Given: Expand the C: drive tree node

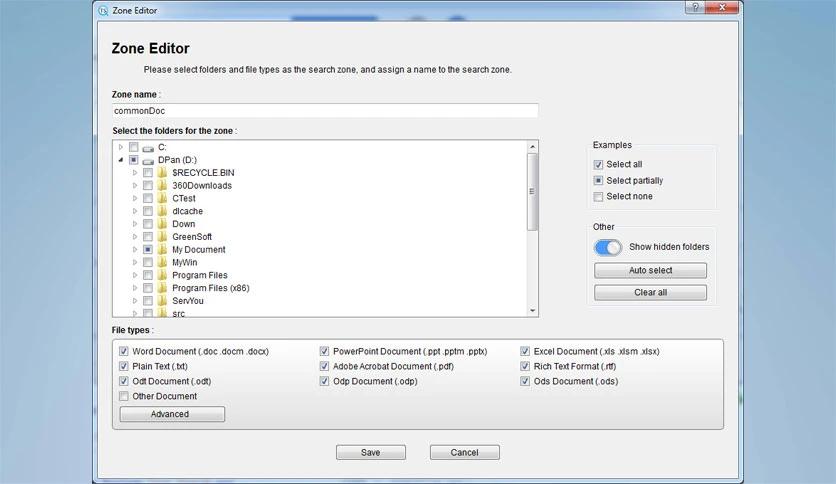Looking at the screenshot, I should click(121, 147).
